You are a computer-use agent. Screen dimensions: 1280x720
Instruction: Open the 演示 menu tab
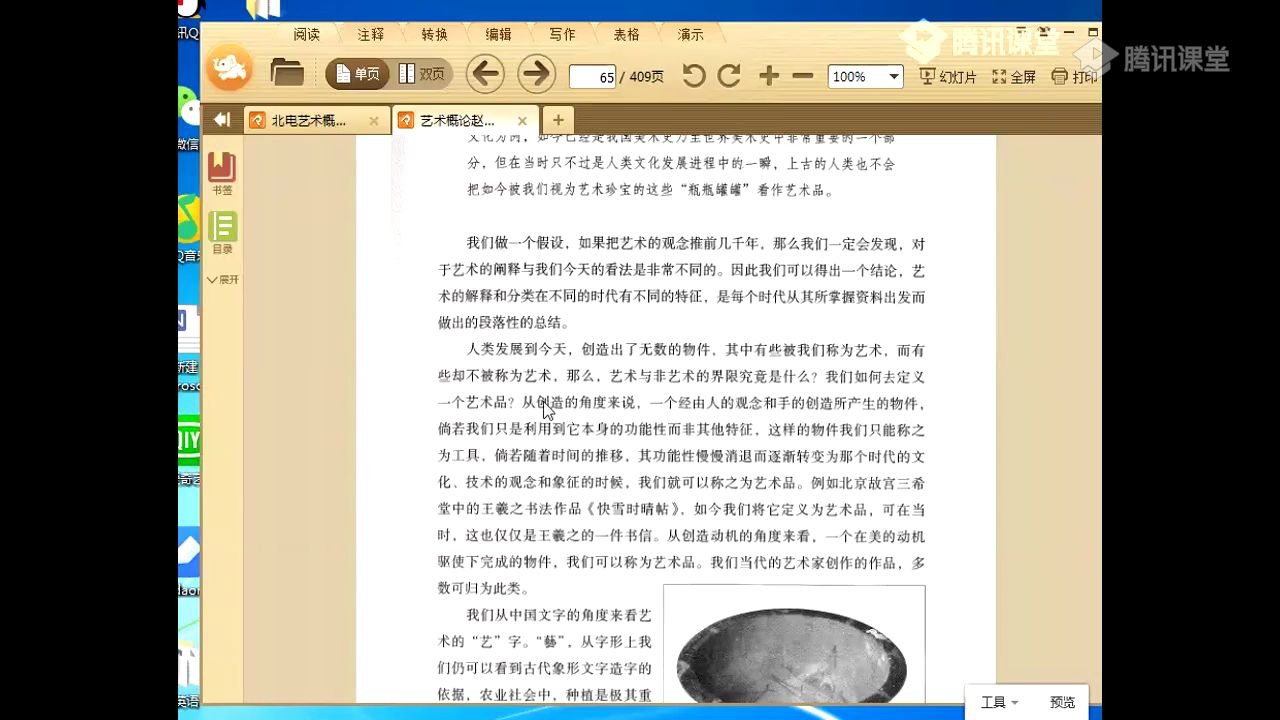[x=691, y=34]
